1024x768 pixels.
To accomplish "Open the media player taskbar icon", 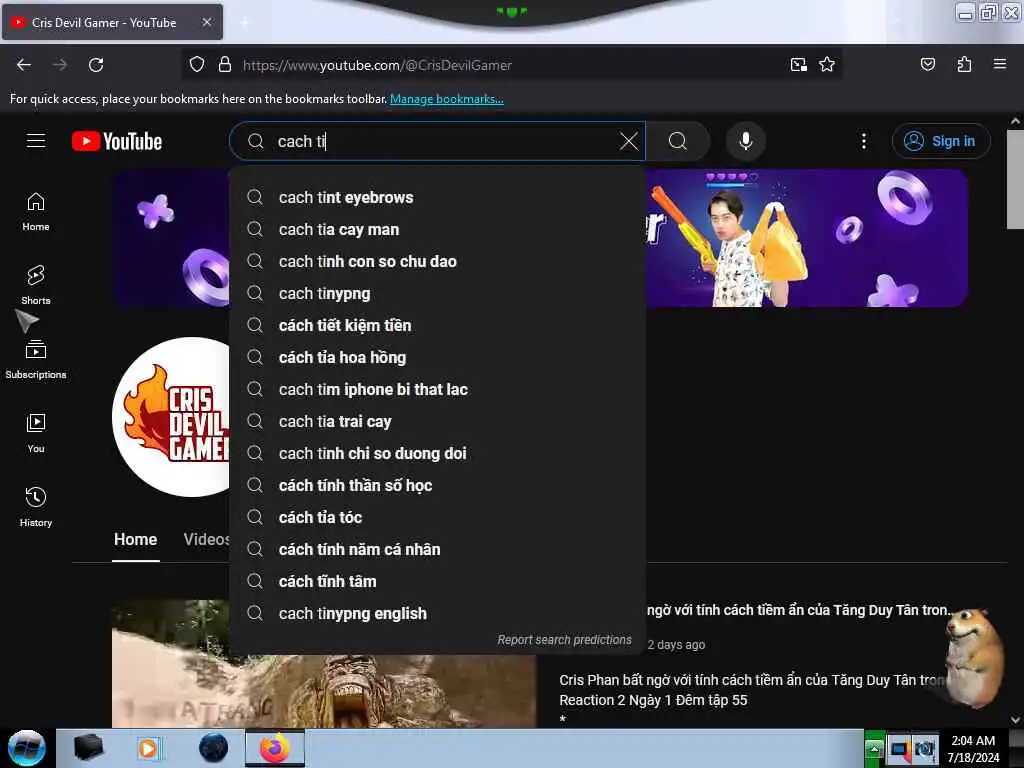I will (x=148, y=748).
